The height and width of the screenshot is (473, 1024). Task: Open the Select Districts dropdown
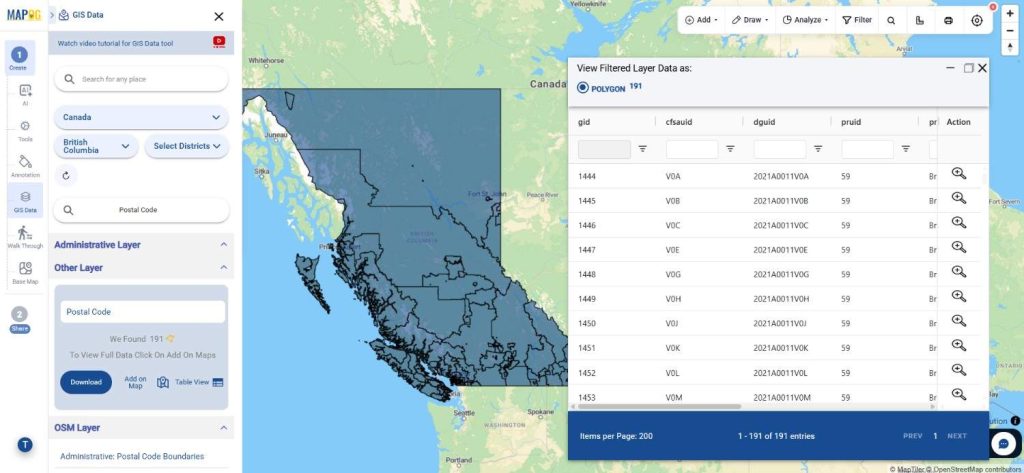coord(187,146)
